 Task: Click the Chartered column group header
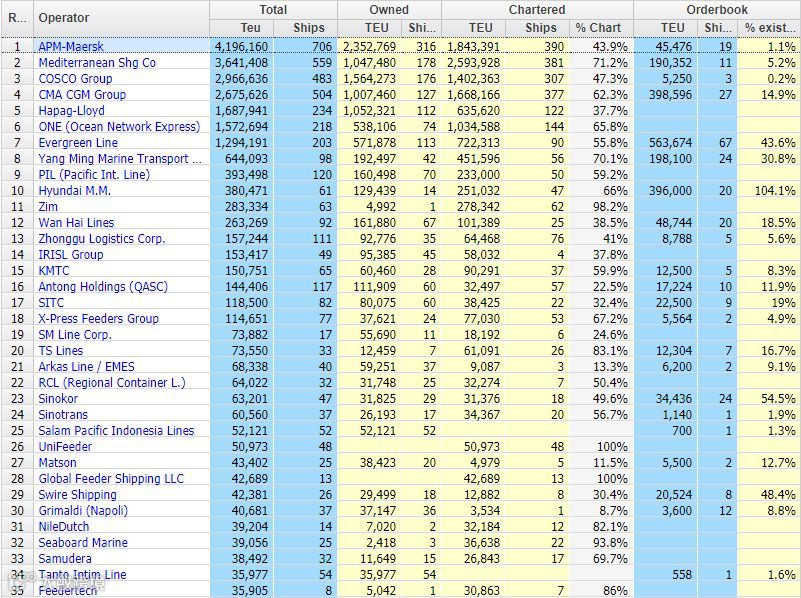(537, 10)
